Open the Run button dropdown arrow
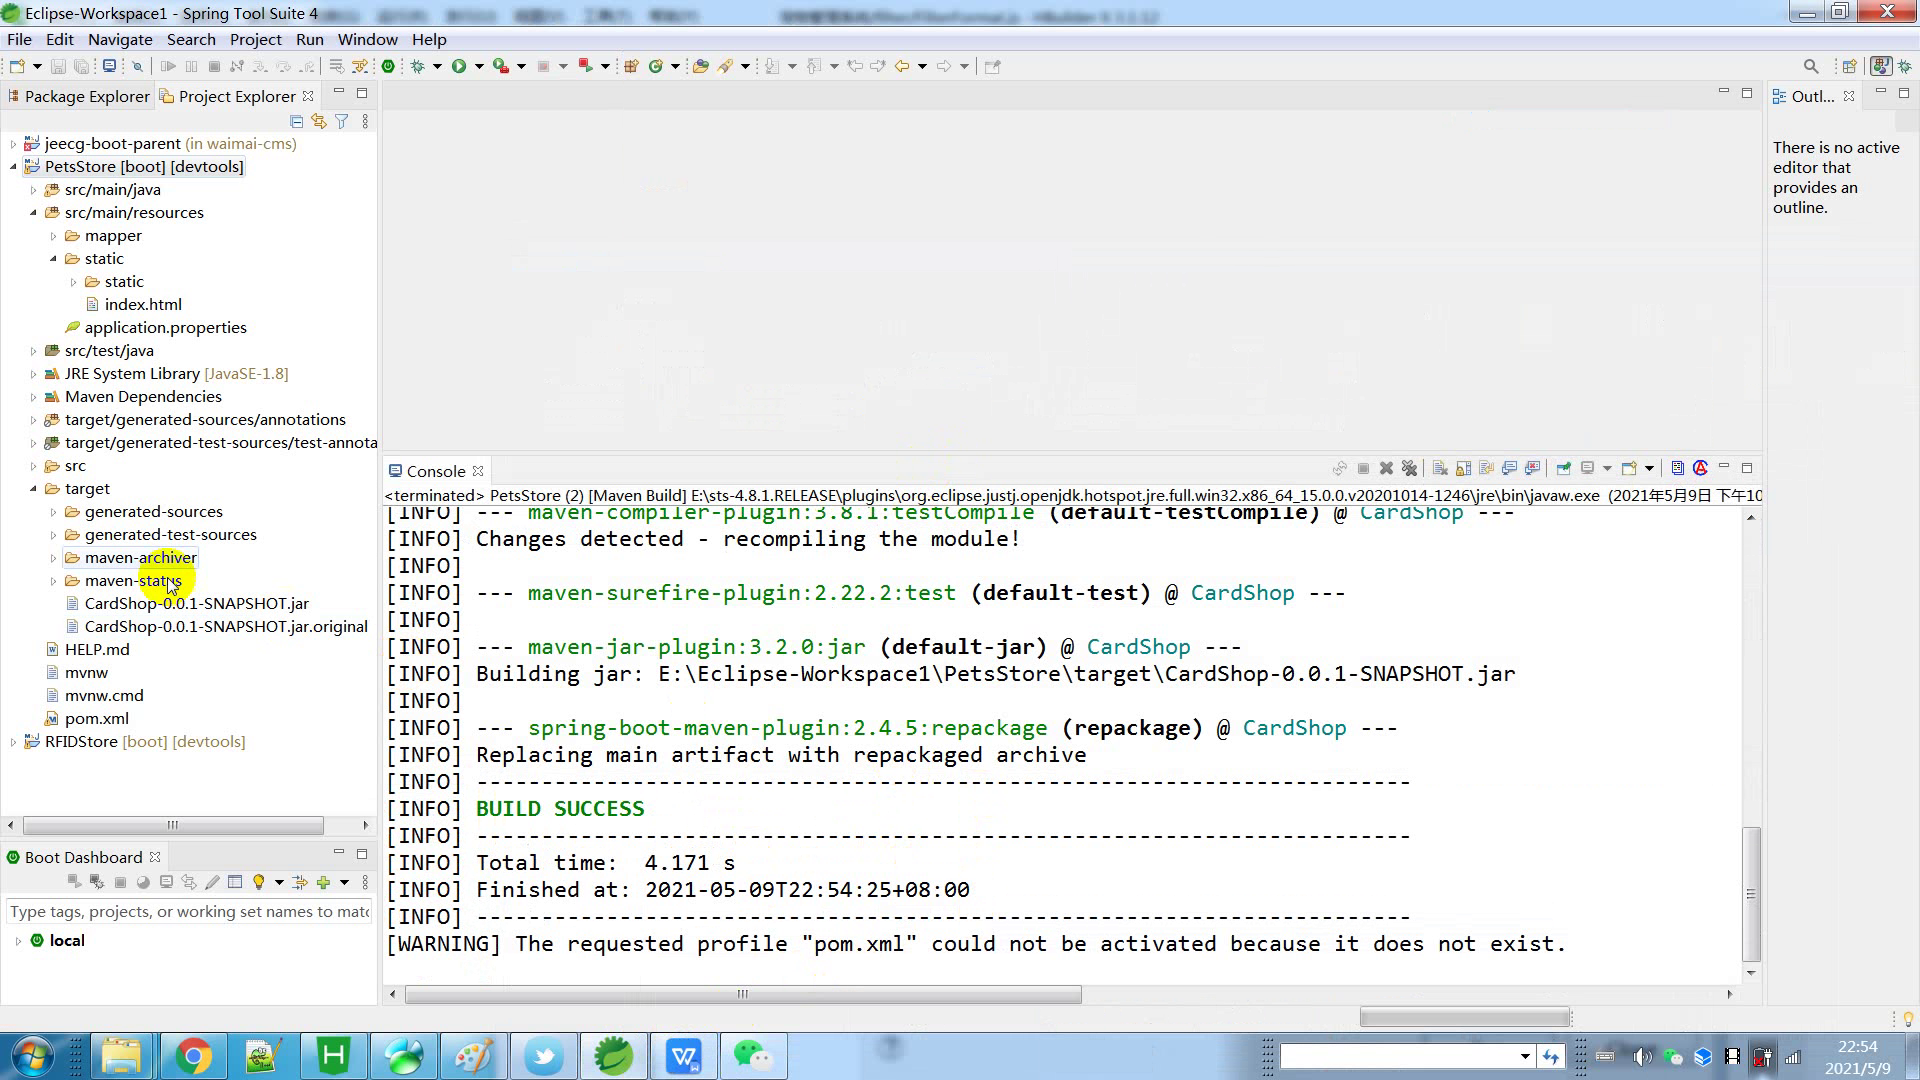 [479, 66]
